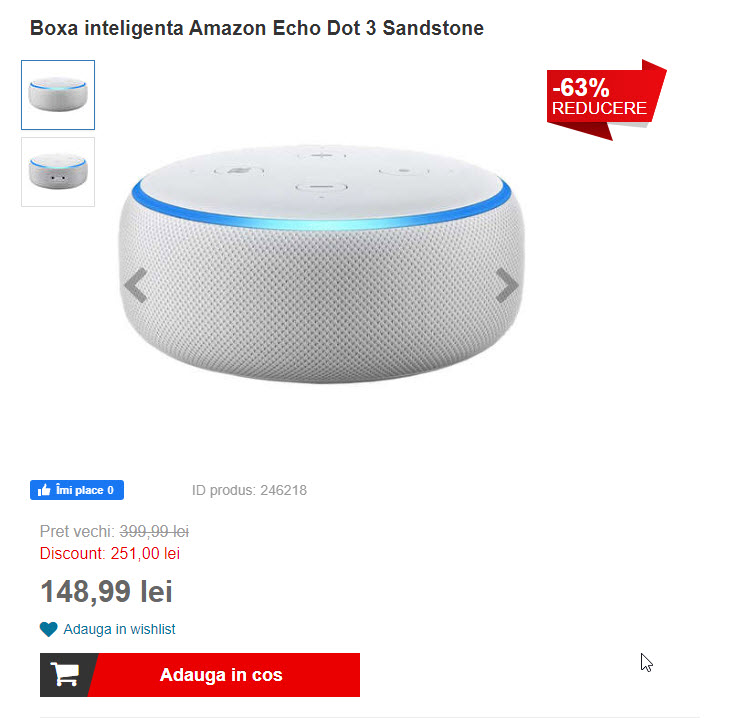Like the product with the Îmi place button
The image size is (733, 718).
coord(77,490)
